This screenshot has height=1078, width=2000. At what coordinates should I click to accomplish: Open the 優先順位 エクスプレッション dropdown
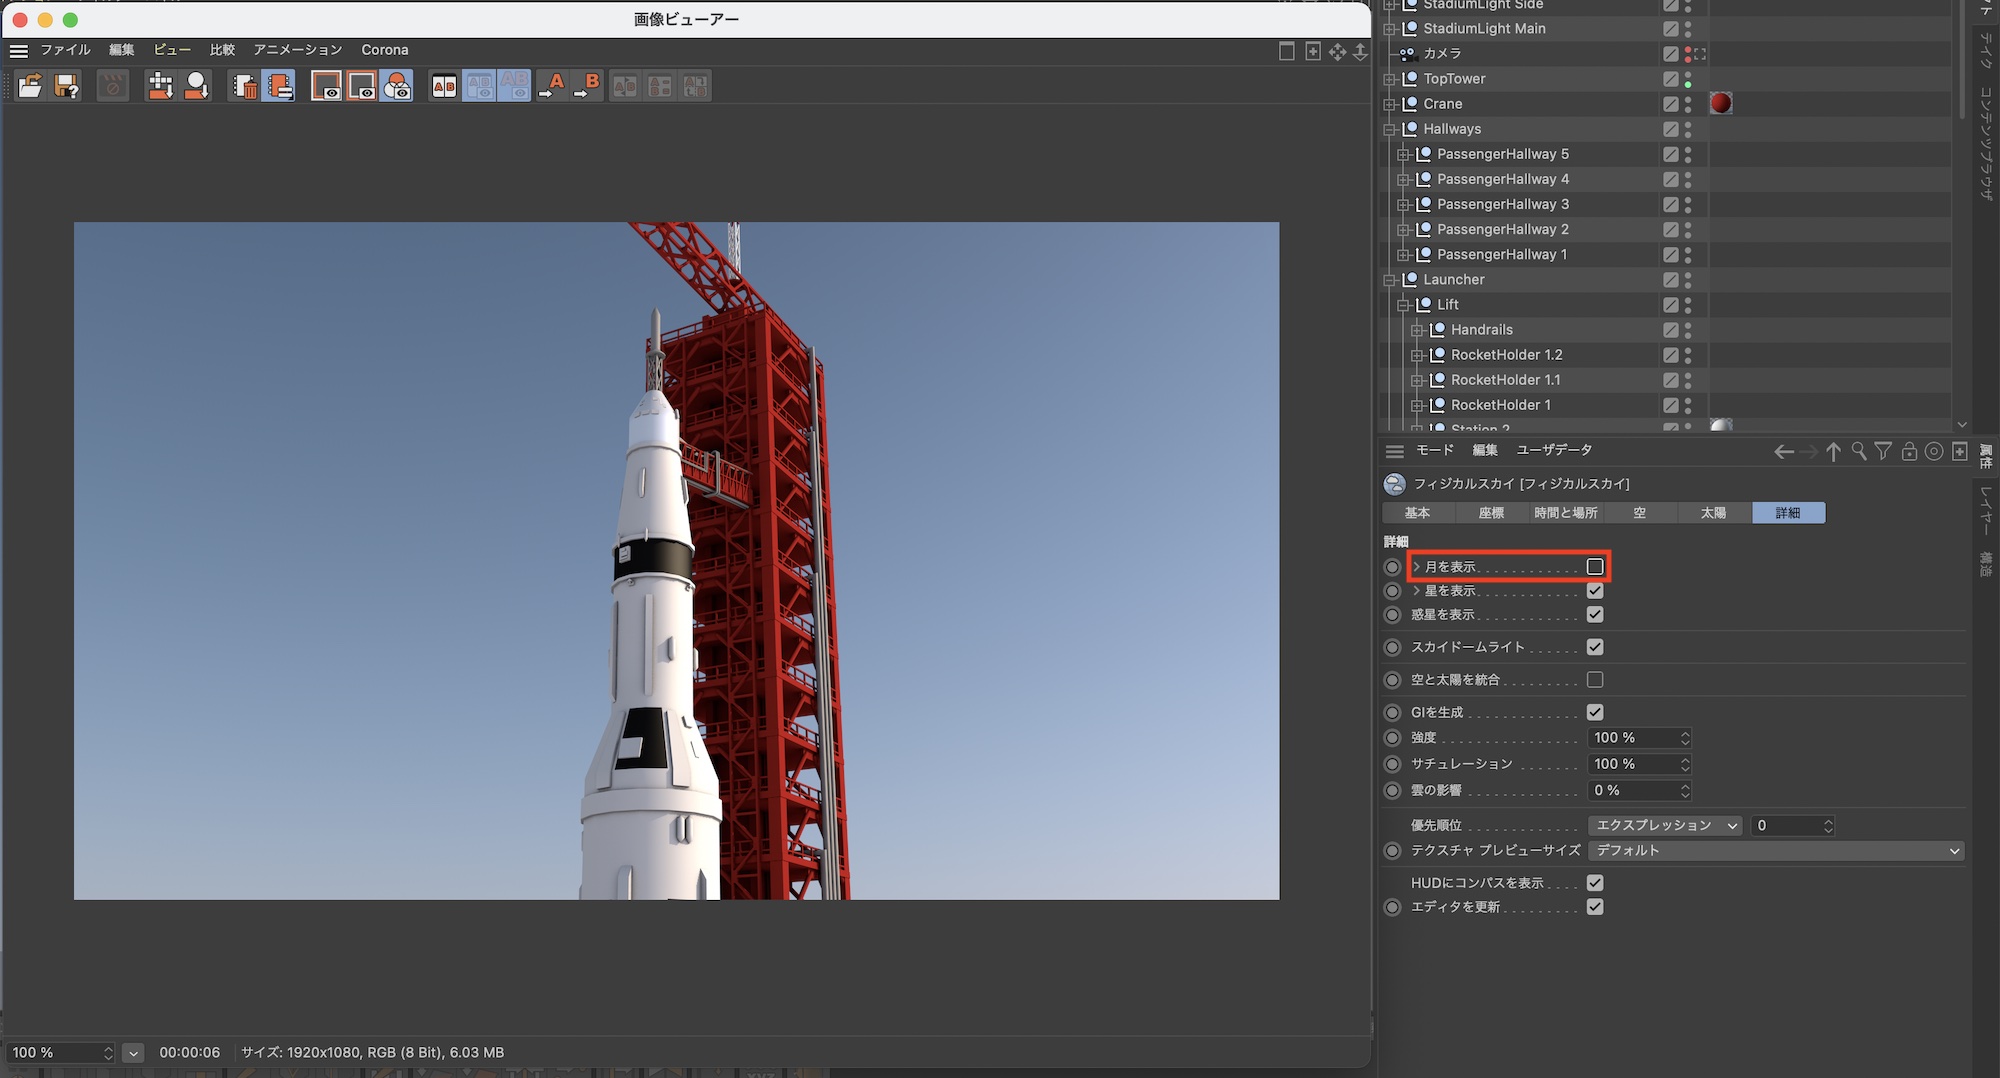click(1664, 826)
